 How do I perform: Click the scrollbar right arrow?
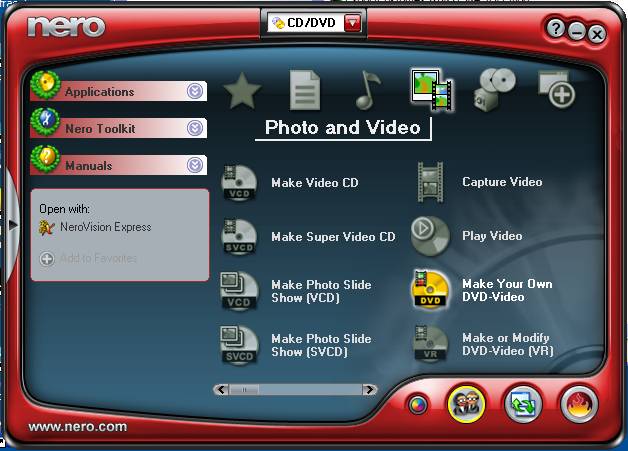(369, 389)
